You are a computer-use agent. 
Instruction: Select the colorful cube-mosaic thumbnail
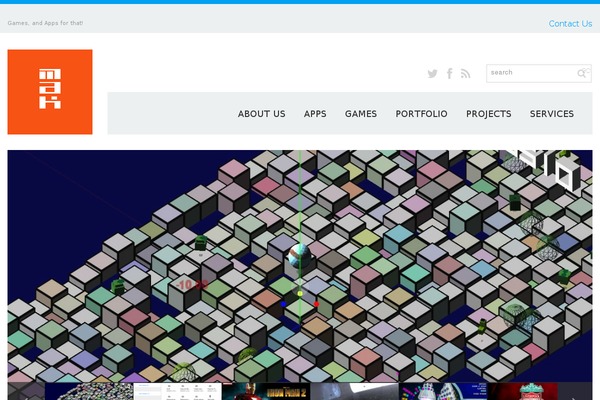(x=89, y=392)
